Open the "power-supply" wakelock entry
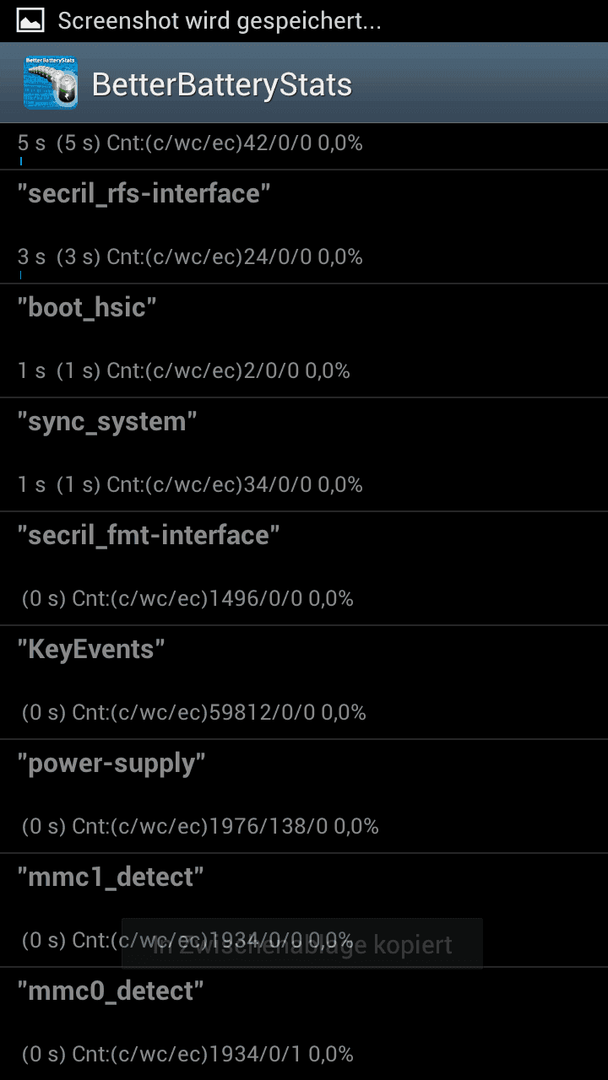The height and width of the screenshot is (1080, 608). (x=304, y=796)
